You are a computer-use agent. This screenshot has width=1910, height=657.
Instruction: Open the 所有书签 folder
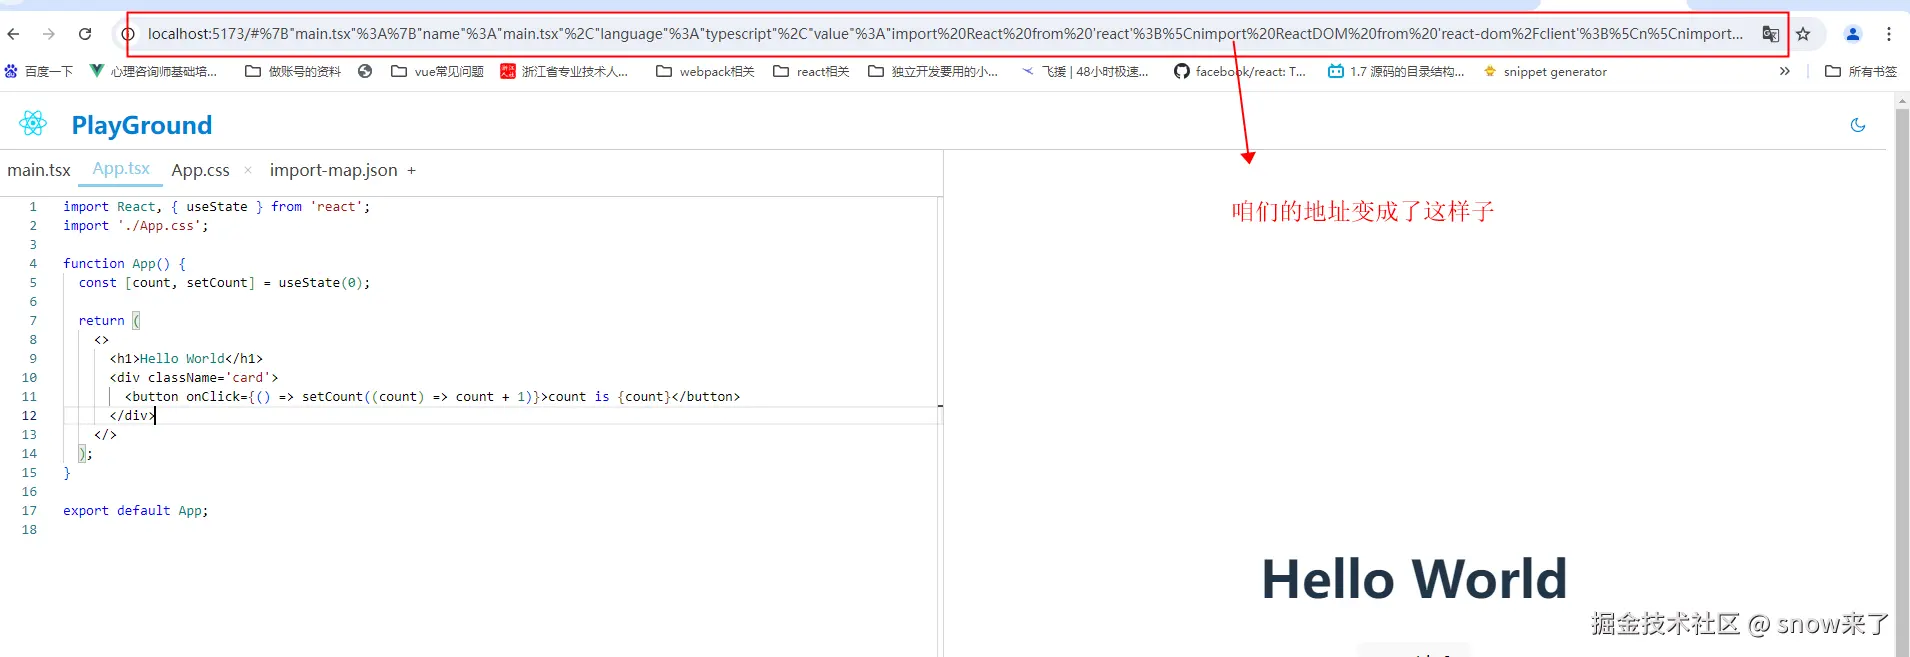coord(1861,71)
